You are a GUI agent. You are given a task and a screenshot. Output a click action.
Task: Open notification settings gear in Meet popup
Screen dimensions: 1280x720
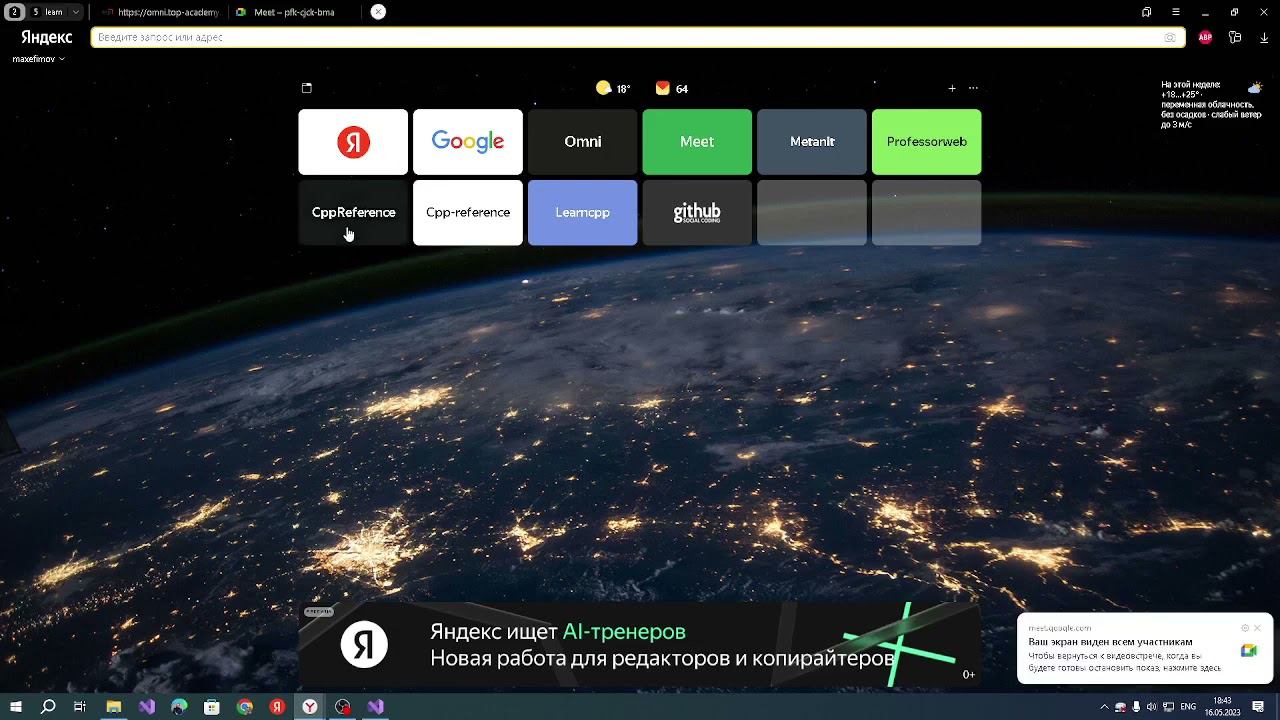1245,628
